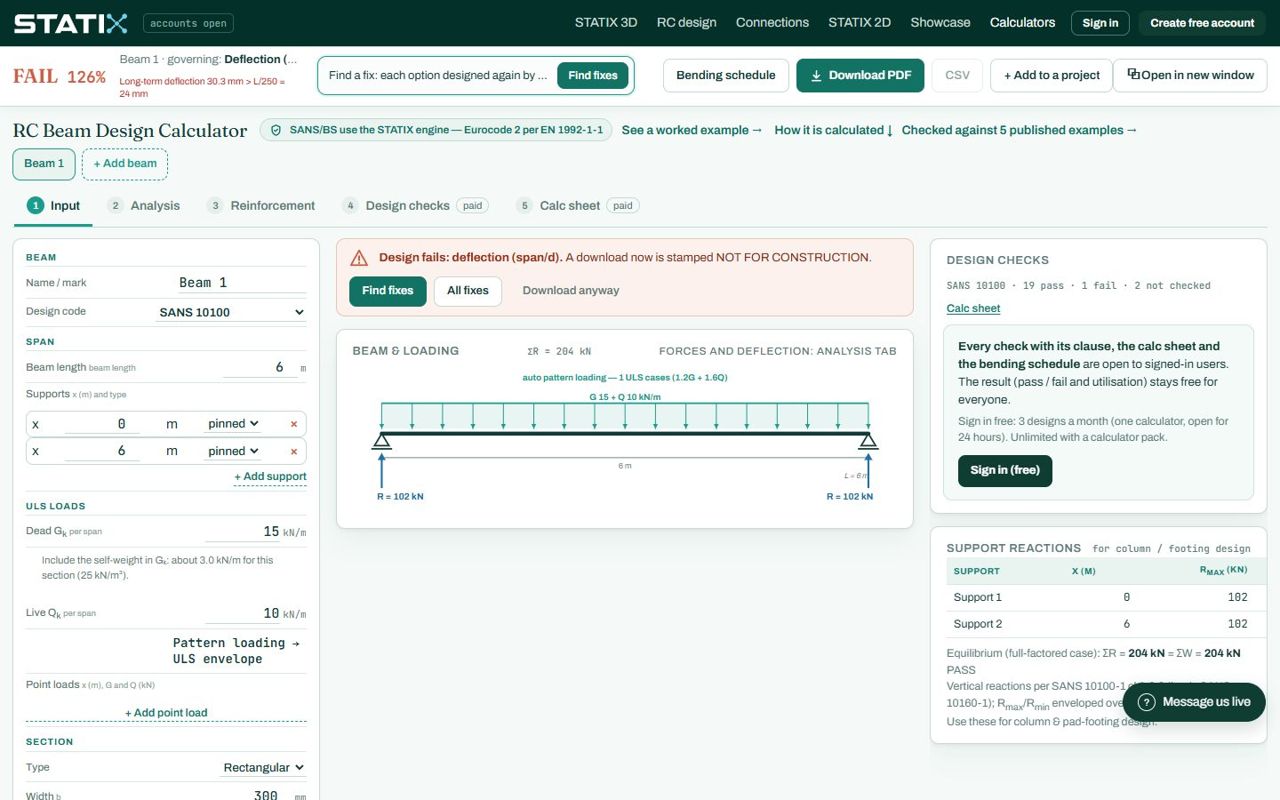The height and width of the screenshot is (800, 1280).
Task: Click All fixes in the fail banner
Action: 468,291
